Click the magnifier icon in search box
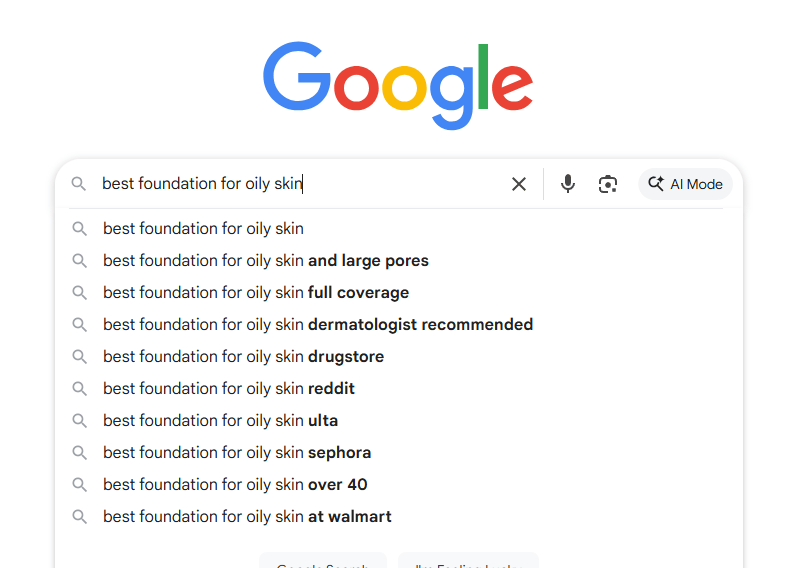This screenshot has width=799, height=568. 78,184
